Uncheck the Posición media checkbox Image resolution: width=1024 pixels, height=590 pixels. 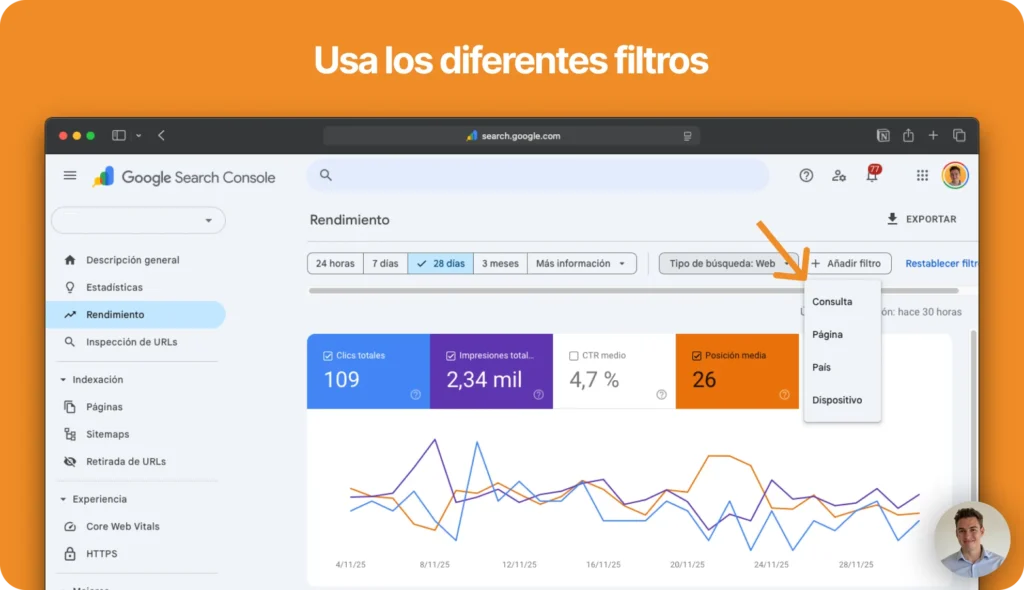point(696,356)
